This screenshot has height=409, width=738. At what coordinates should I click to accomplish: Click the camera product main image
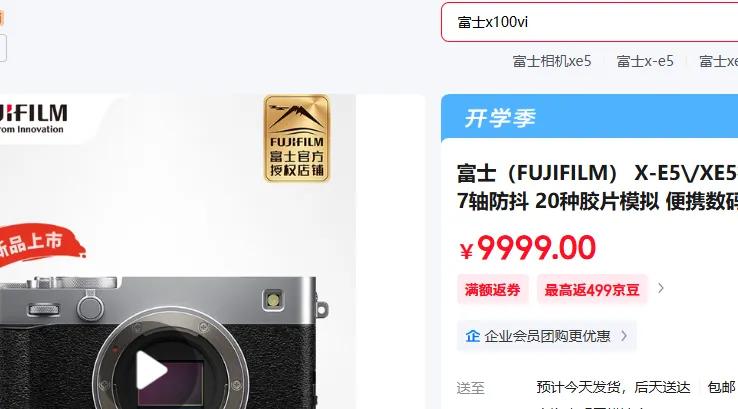(177, 251)
